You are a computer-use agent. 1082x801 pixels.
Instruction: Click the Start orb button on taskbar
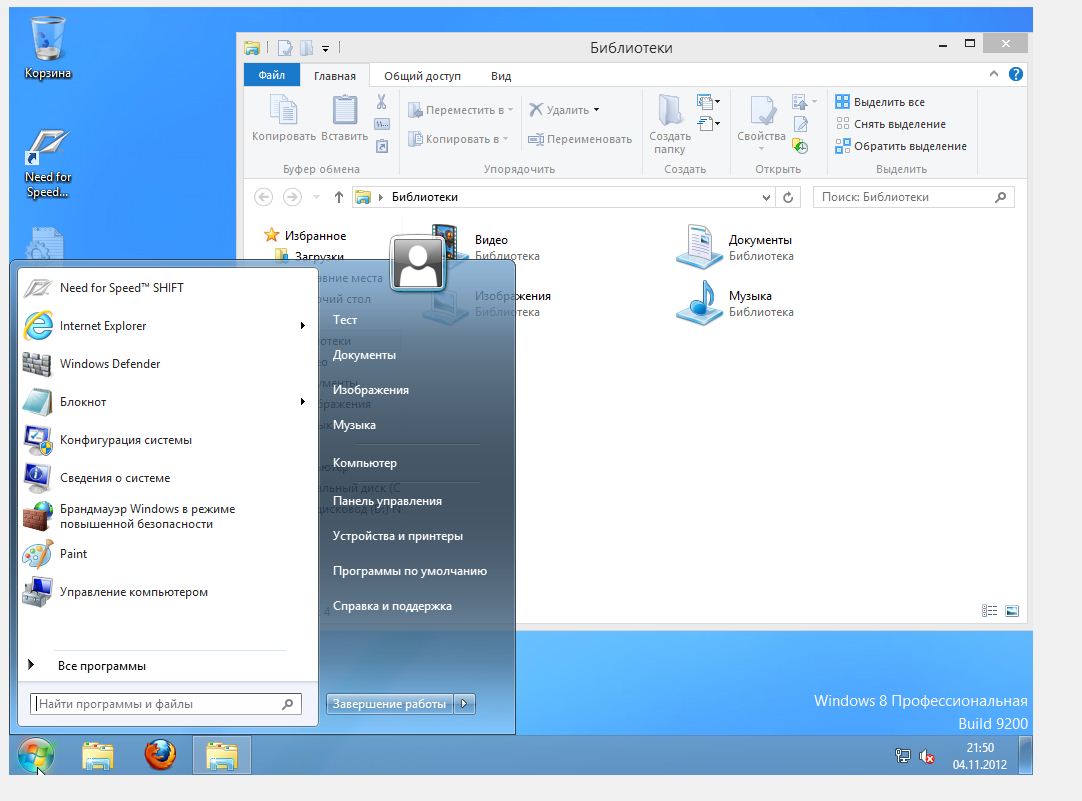(x=36, y=755)
